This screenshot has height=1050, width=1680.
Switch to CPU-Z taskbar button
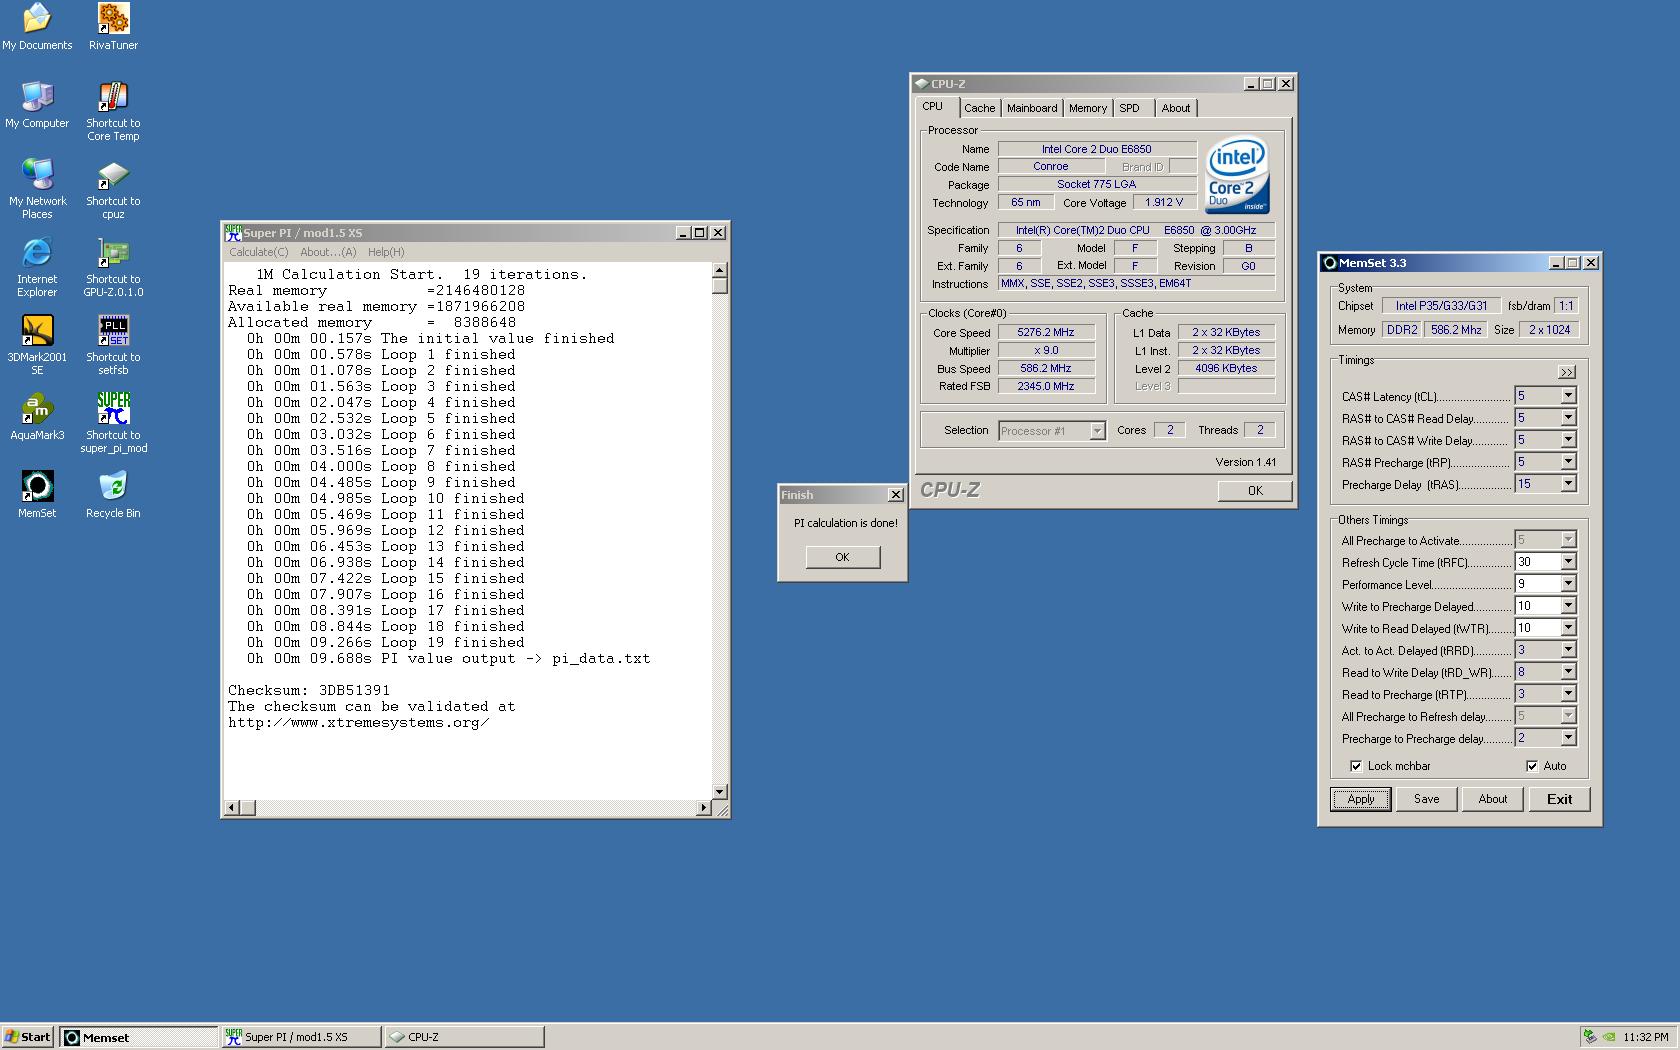click(x=464, y=1037)
